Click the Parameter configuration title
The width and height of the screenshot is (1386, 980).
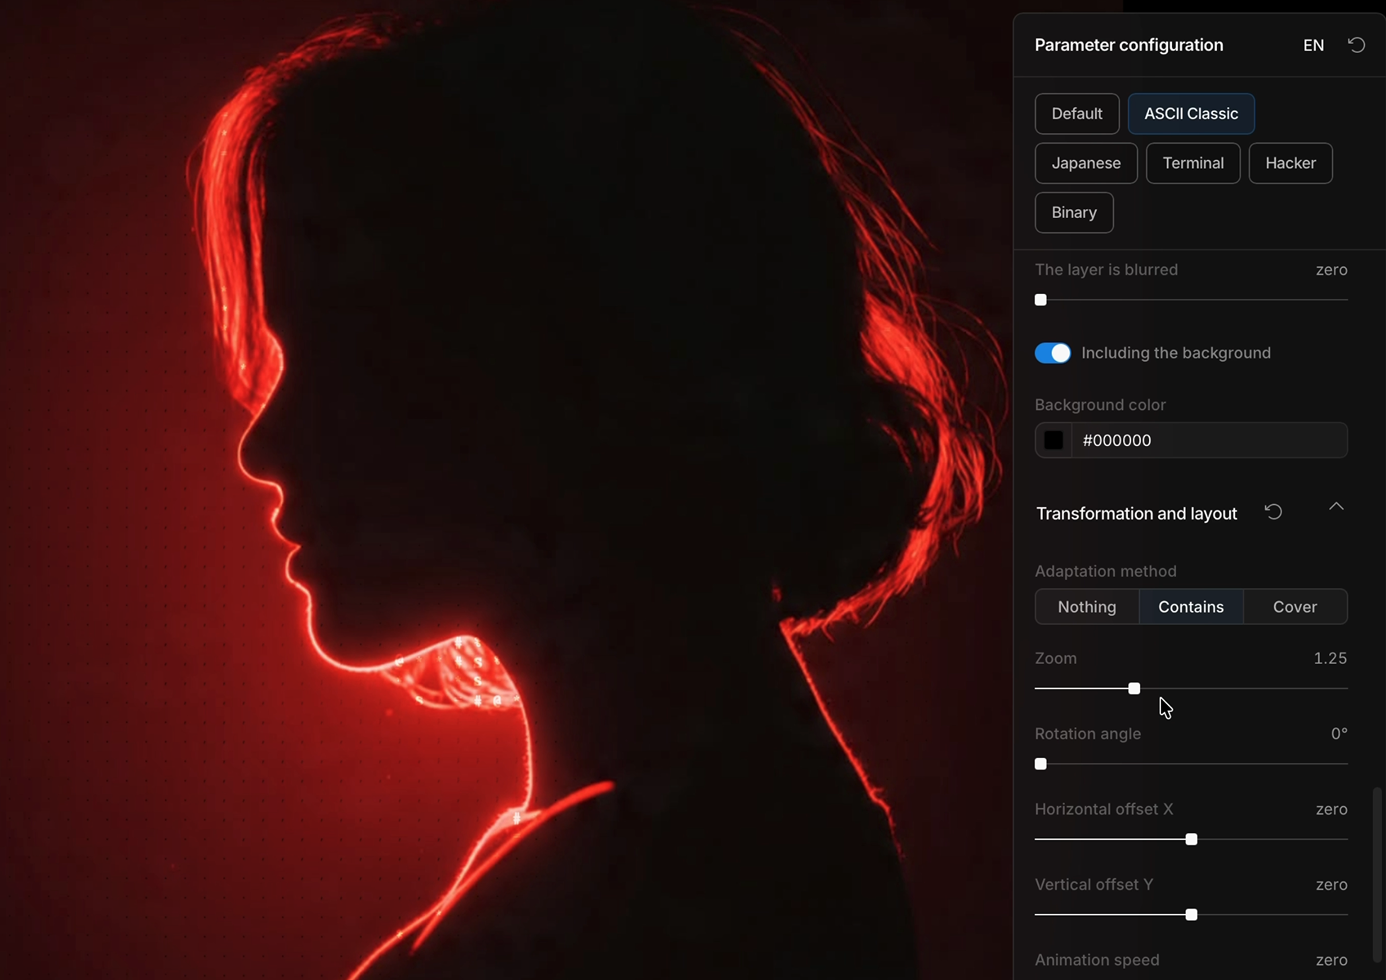1129,45
